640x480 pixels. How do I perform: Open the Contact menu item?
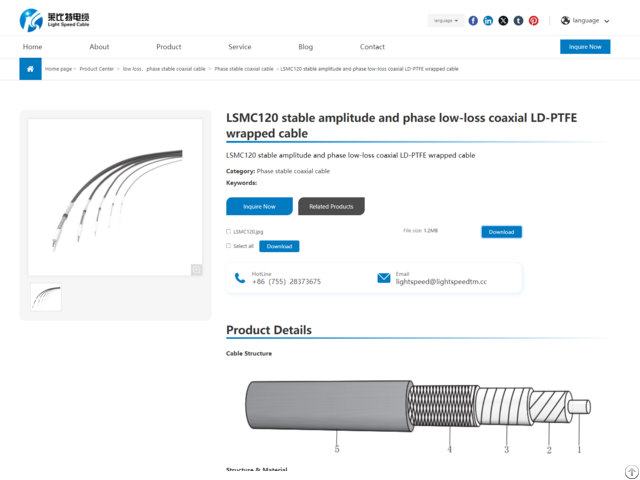[372, 47]
